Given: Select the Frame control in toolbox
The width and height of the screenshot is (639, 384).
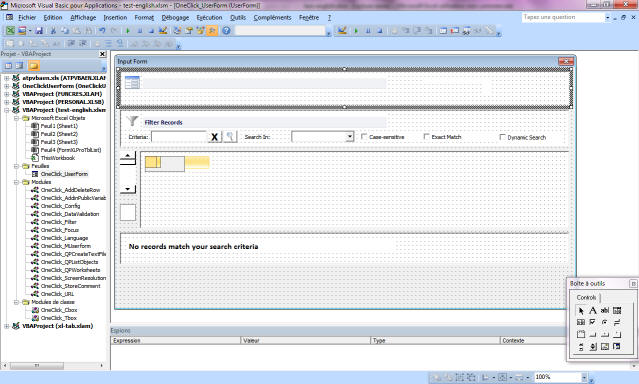Looking at the screenshot, I should [x=581, y=335].
